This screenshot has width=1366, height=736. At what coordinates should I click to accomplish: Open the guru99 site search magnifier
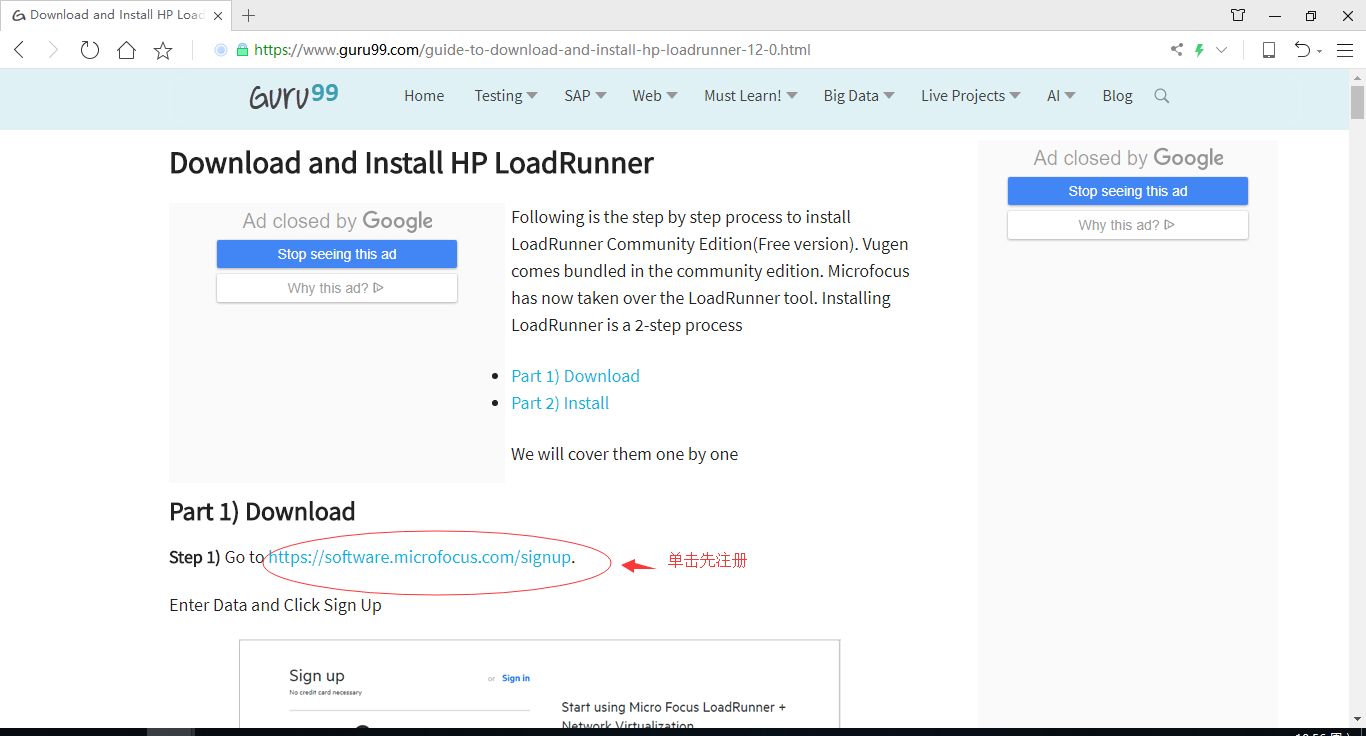pos(1161,96)
